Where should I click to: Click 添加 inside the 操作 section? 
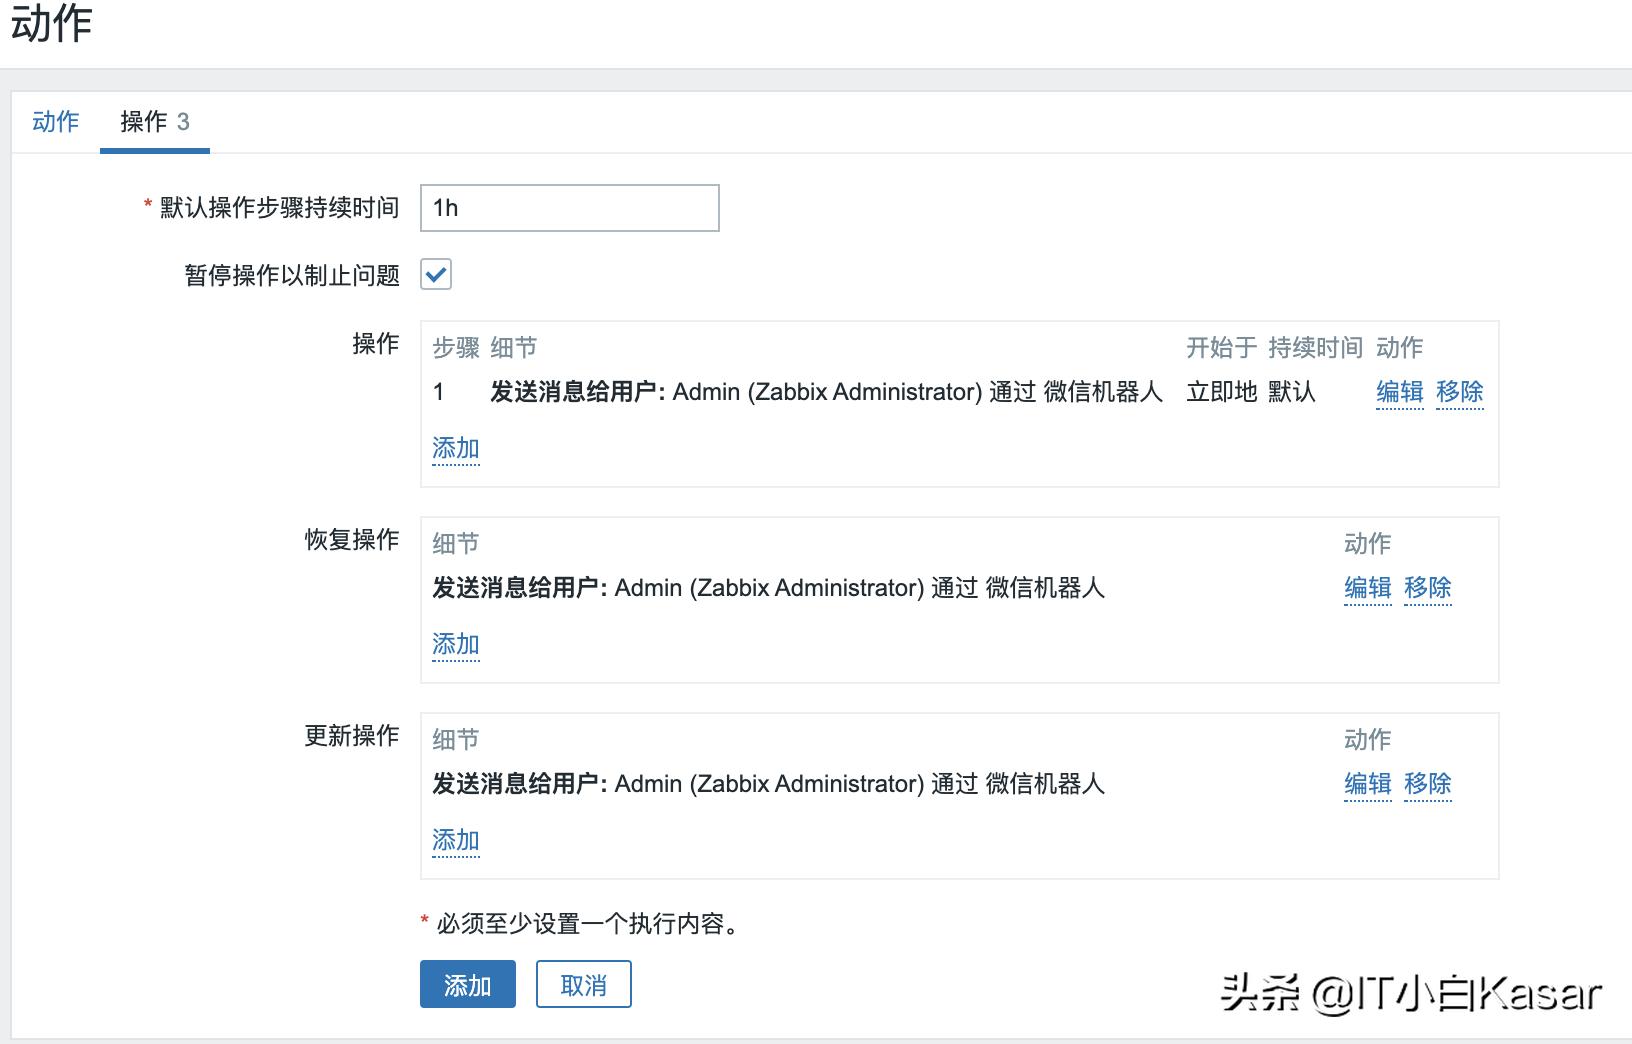[x=455, y=448]
